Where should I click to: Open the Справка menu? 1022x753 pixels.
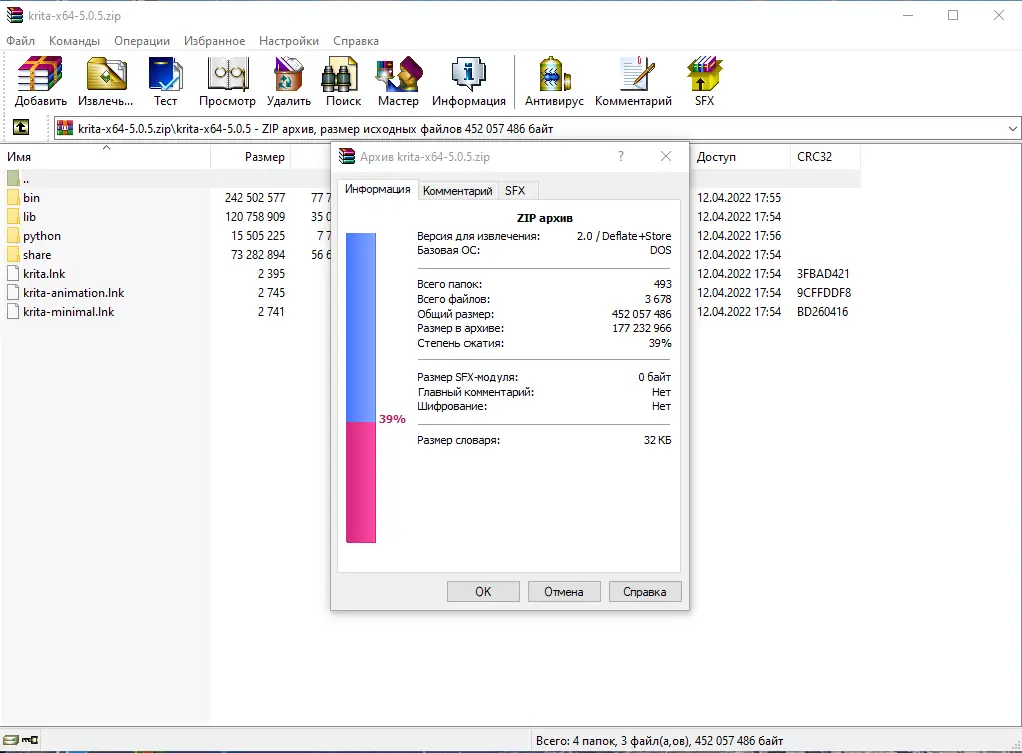[356, 40]
